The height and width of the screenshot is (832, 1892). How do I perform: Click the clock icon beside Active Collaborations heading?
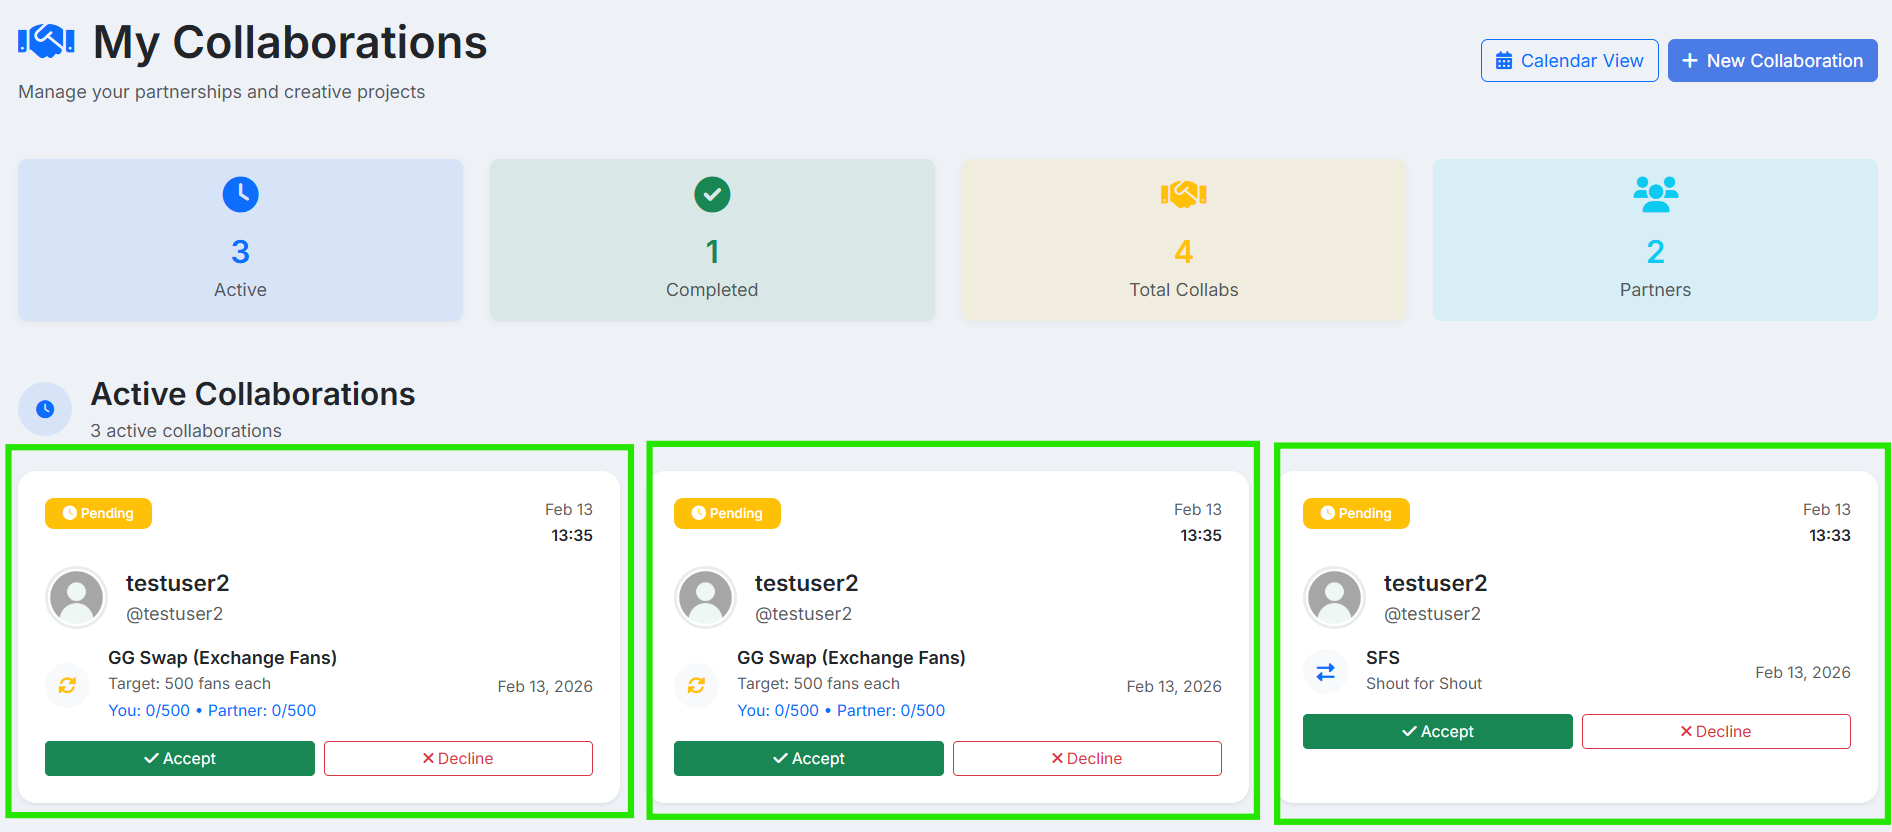click(x=45, y=409)
